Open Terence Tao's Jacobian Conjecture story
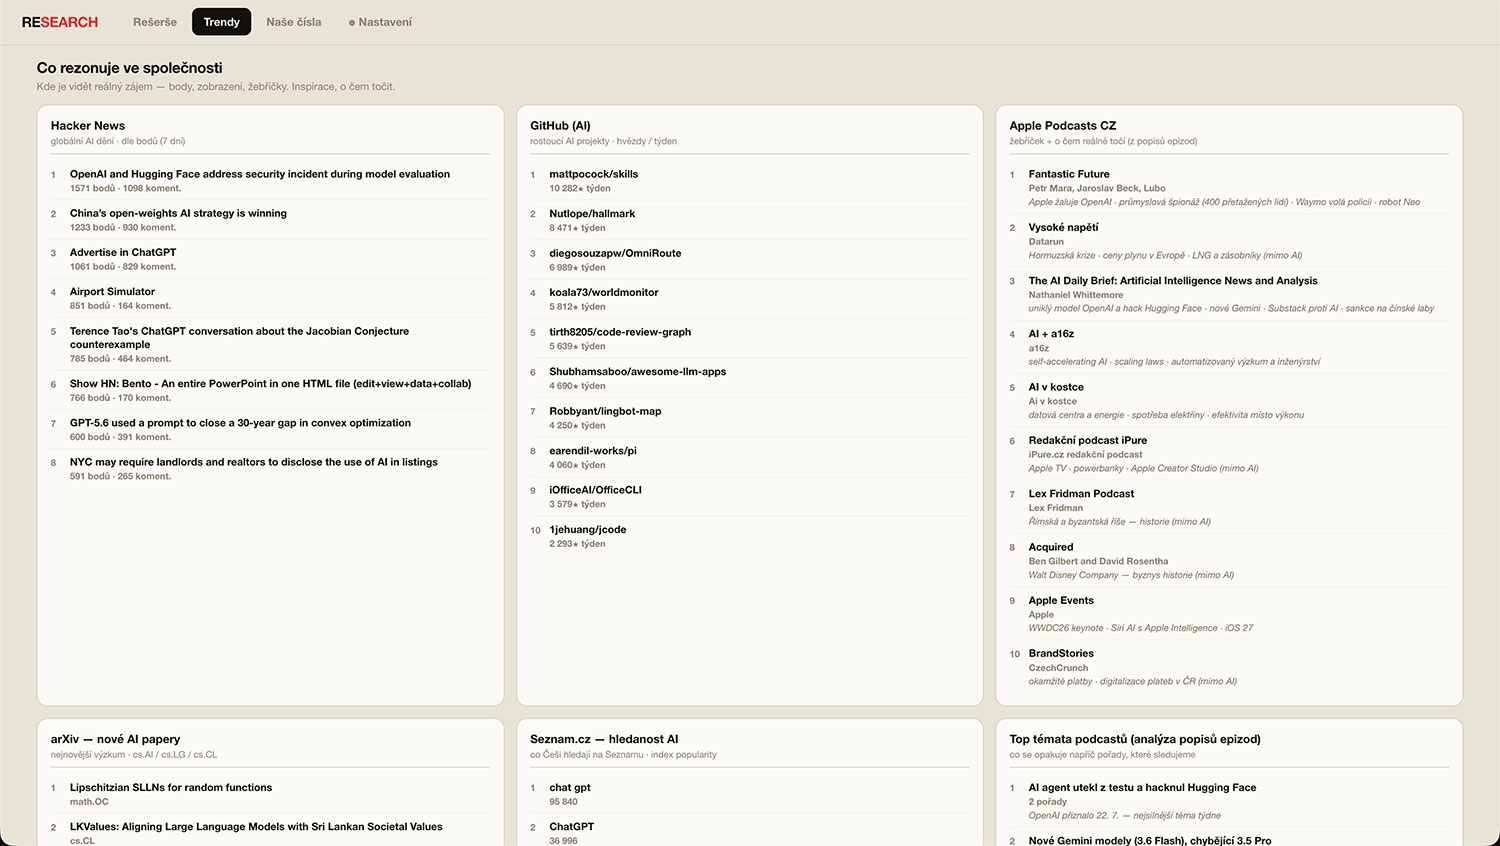The height and width of the screenshot is (846, 1500). [x=239, y=338]
